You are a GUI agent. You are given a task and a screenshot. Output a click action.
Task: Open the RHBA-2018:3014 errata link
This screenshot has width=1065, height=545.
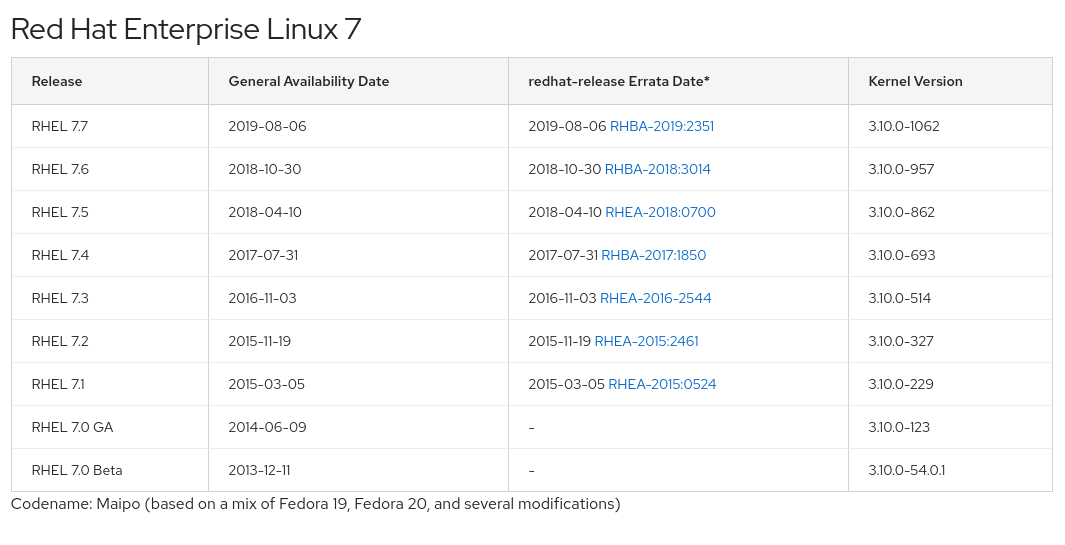point(657,169)
